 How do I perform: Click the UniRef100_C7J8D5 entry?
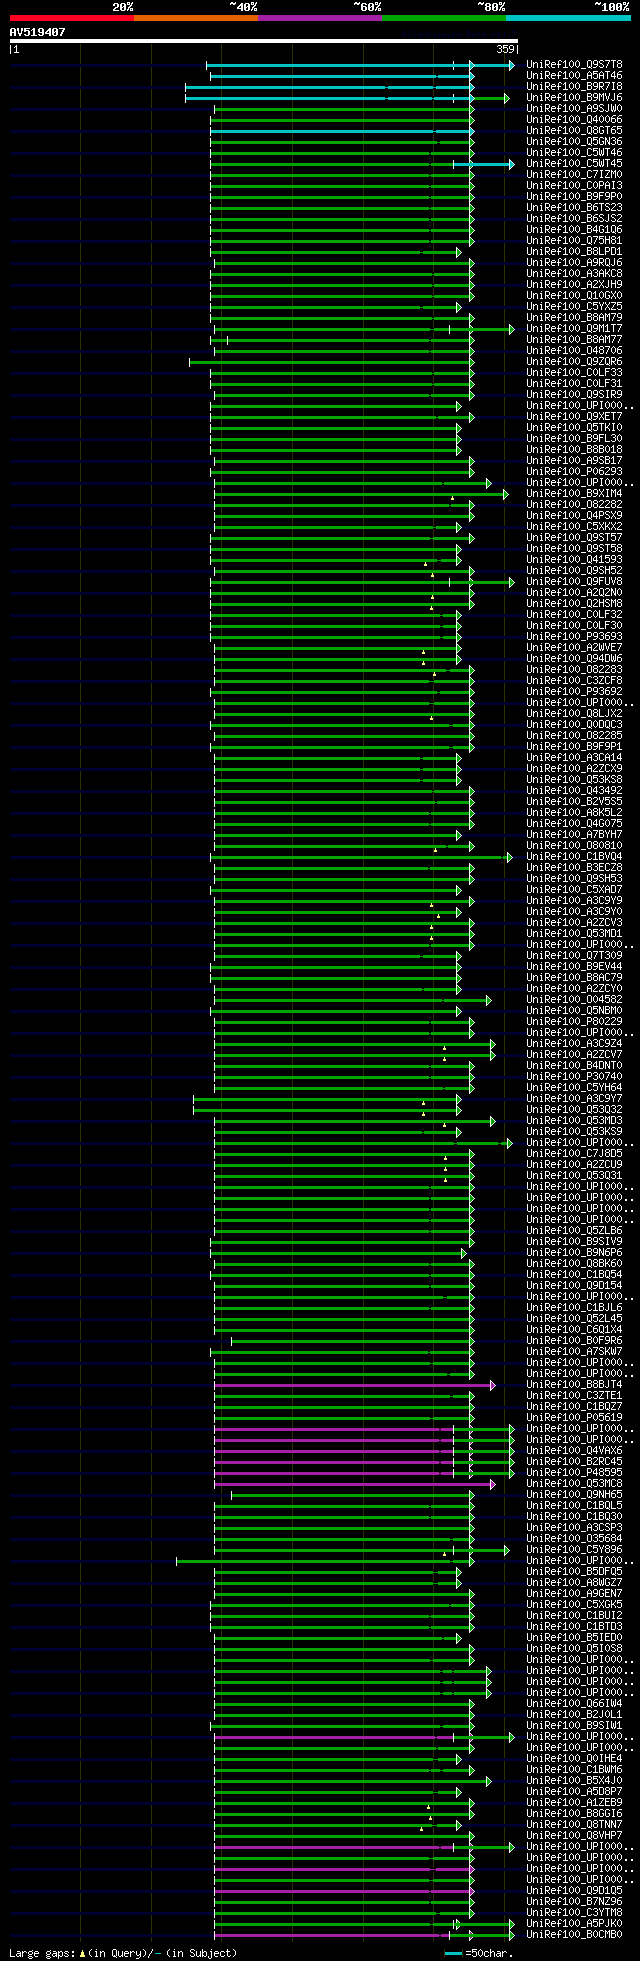click(x=574, y=1154)
